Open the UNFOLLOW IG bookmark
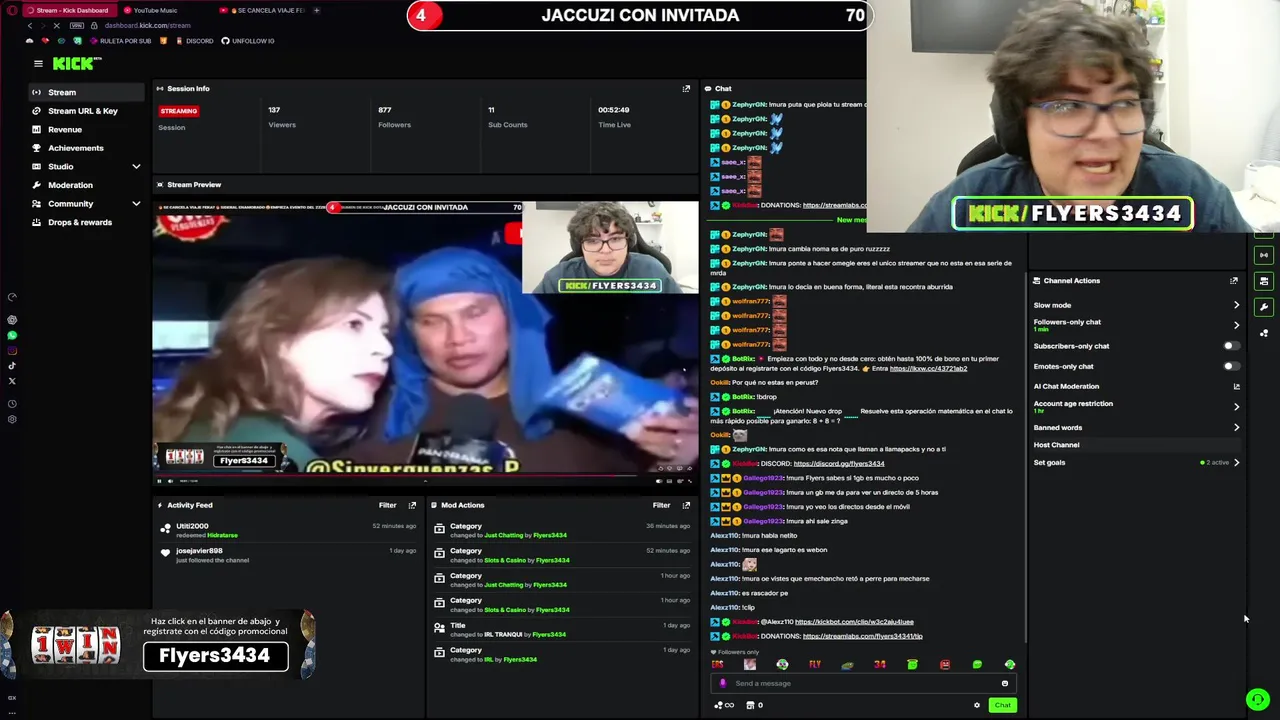The width and height of the screenshot is (1280, 720). 248,41
